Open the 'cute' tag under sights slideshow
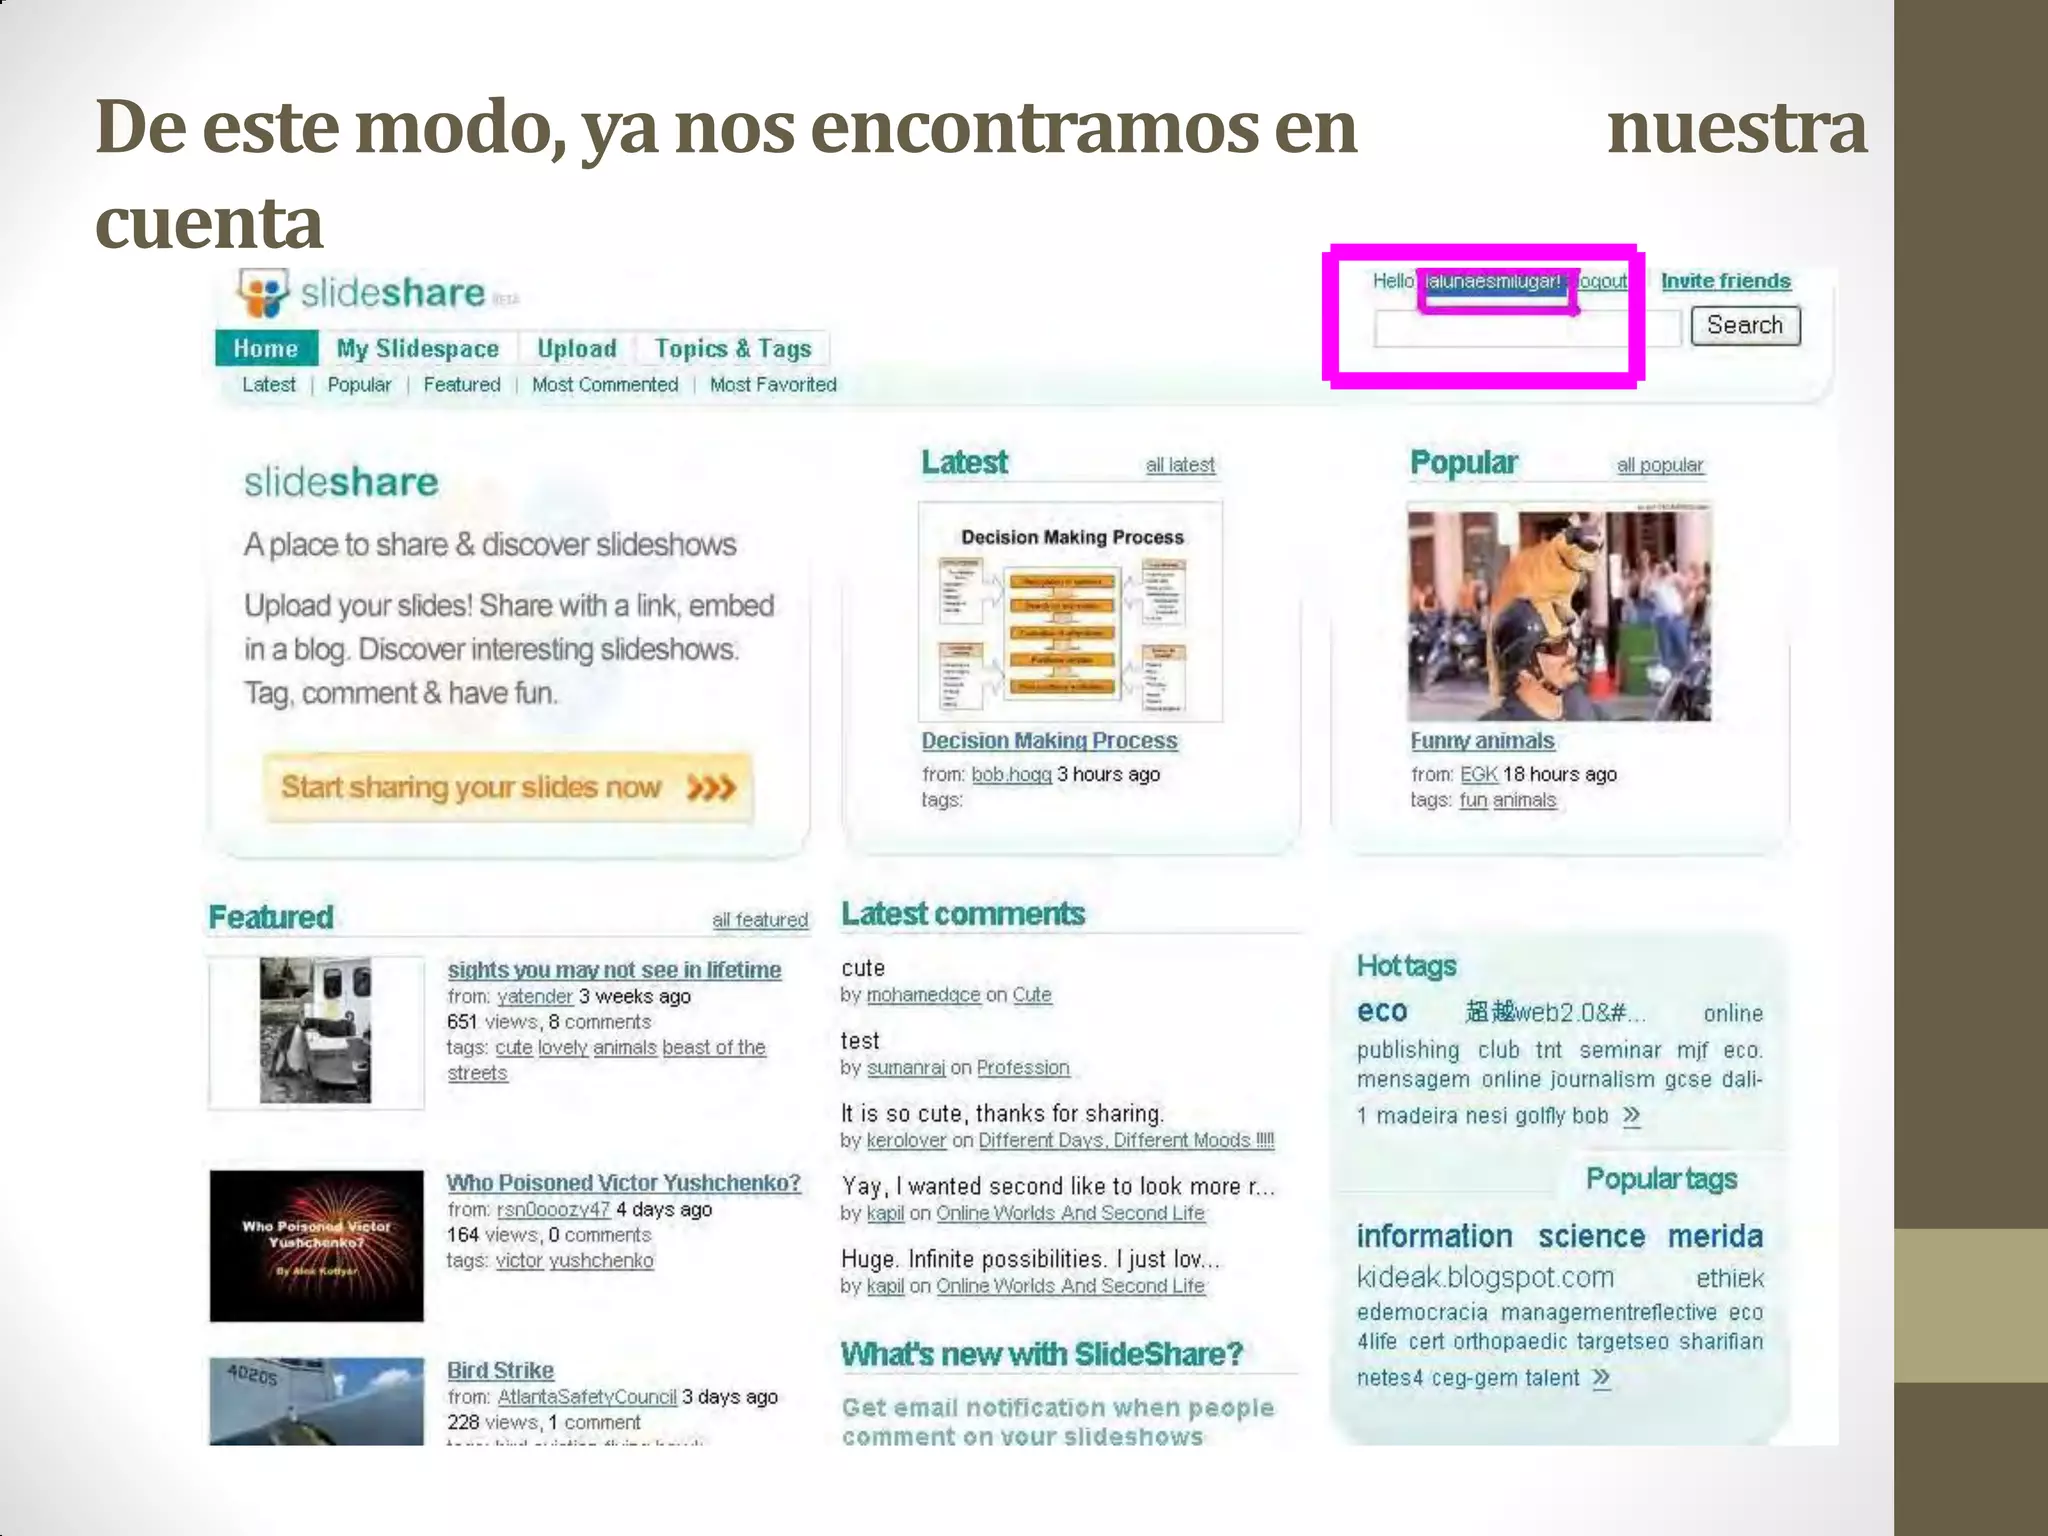The image size is (2048, 1536). pyautogui.click(x=513, y=1048)
